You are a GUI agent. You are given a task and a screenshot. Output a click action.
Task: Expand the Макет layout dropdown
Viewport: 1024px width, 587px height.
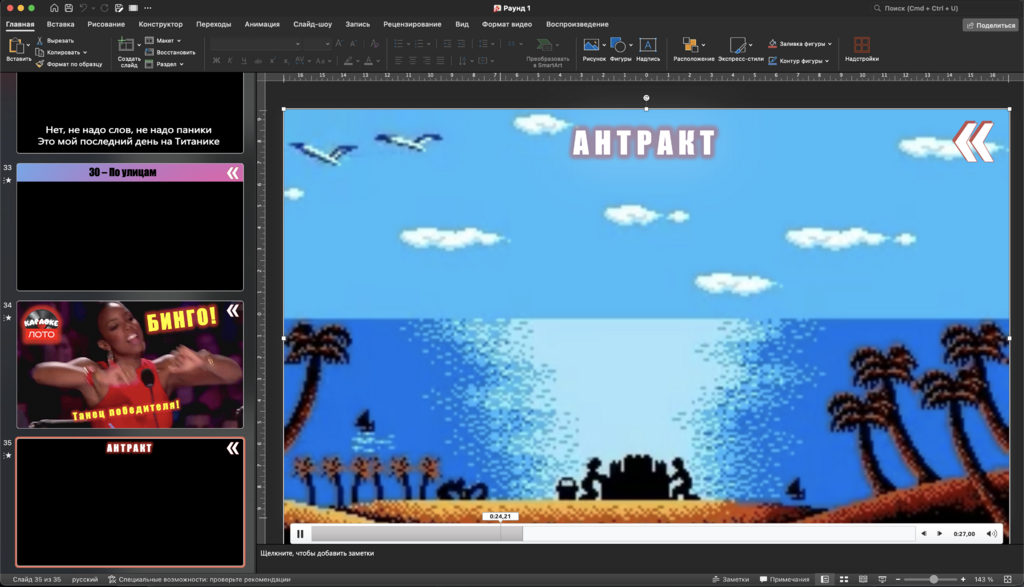coord(179,40)
